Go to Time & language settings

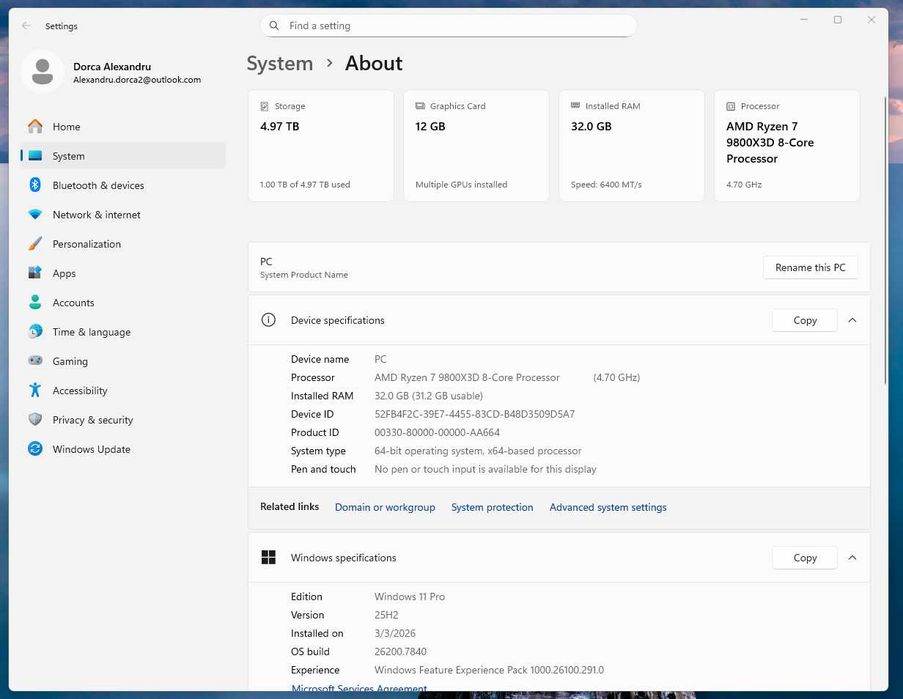[91, 332]
